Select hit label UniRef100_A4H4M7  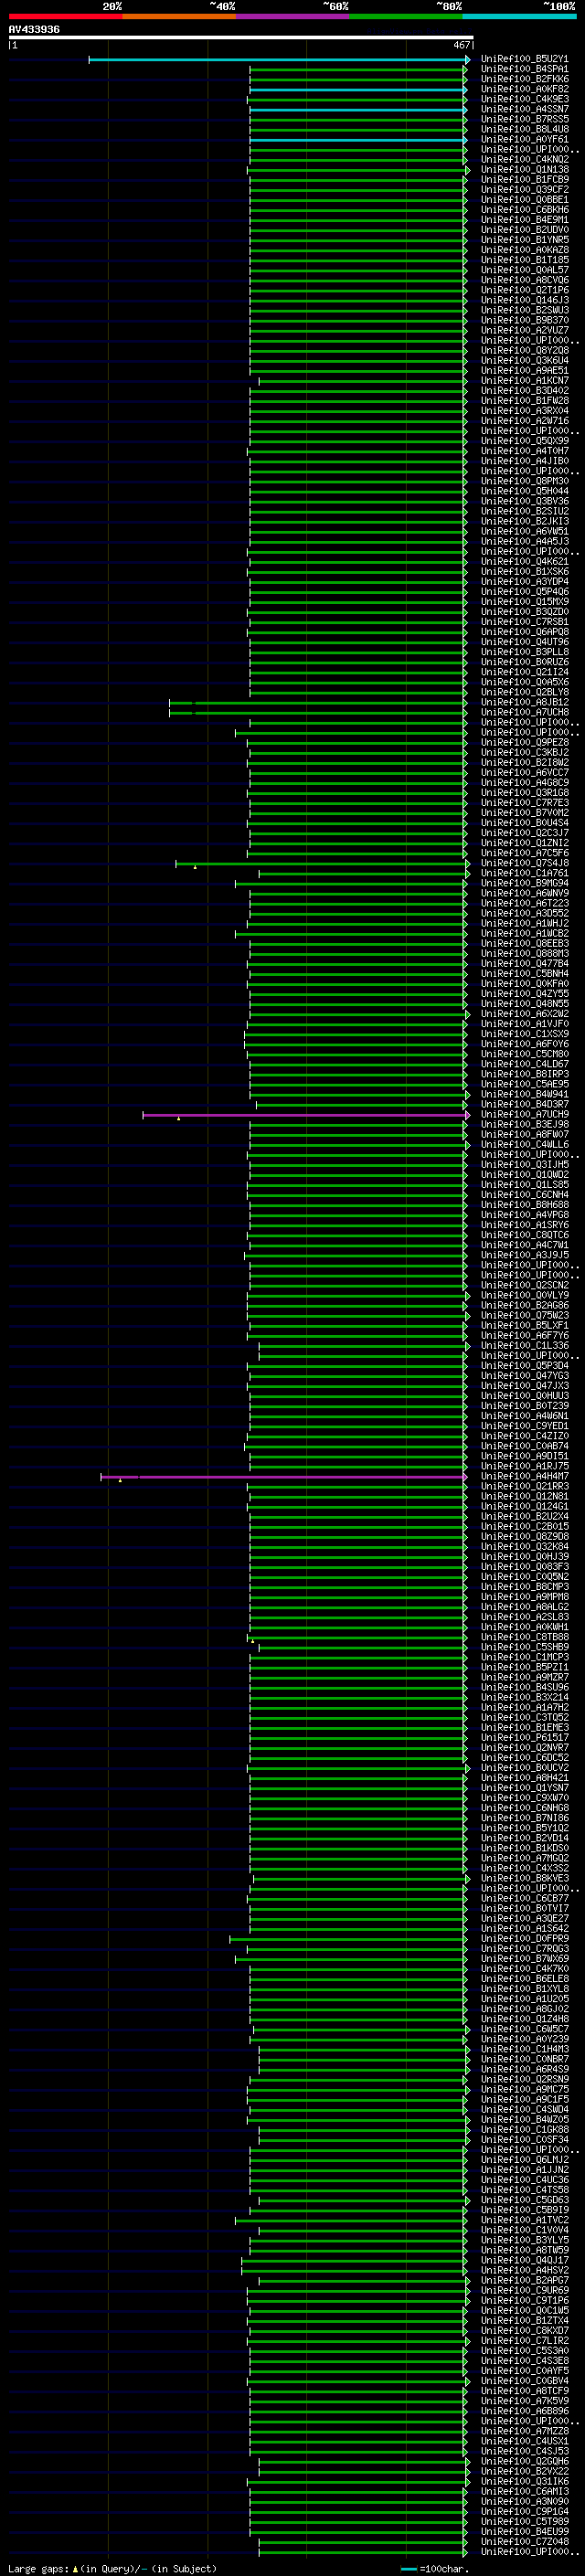[525, 1477]
